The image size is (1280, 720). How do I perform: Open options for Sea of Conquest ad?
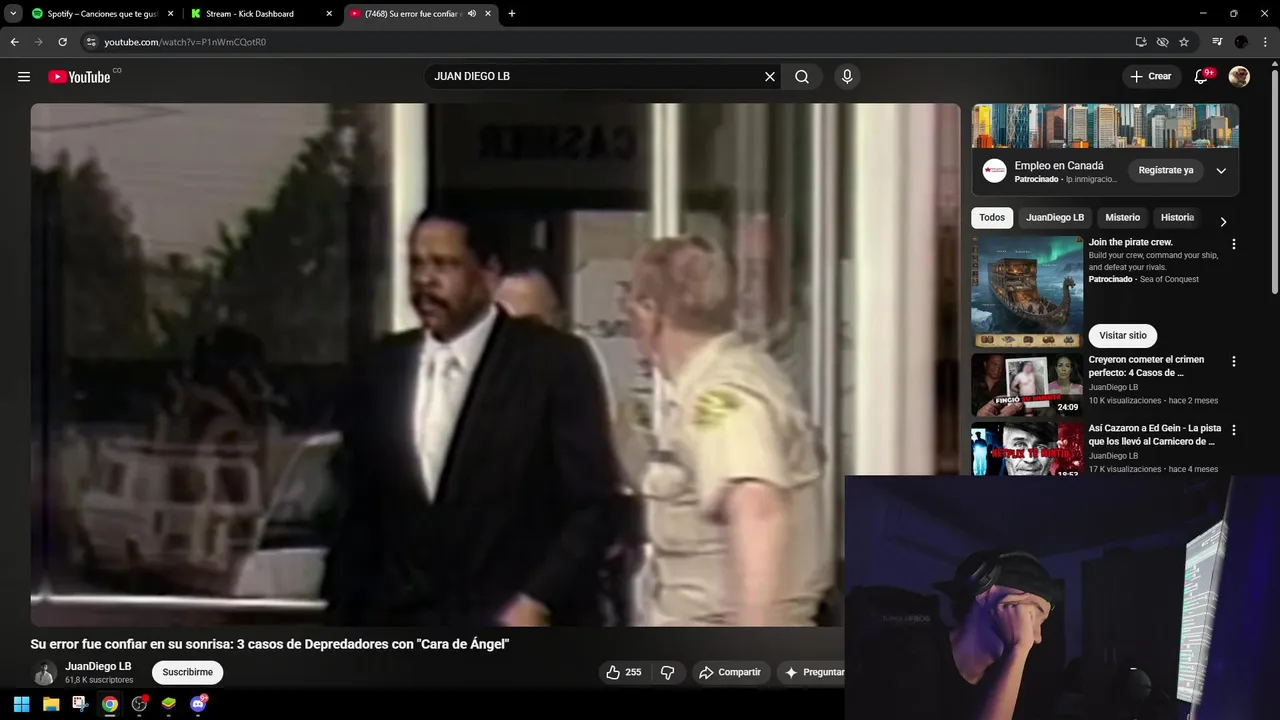(1233, 244)
